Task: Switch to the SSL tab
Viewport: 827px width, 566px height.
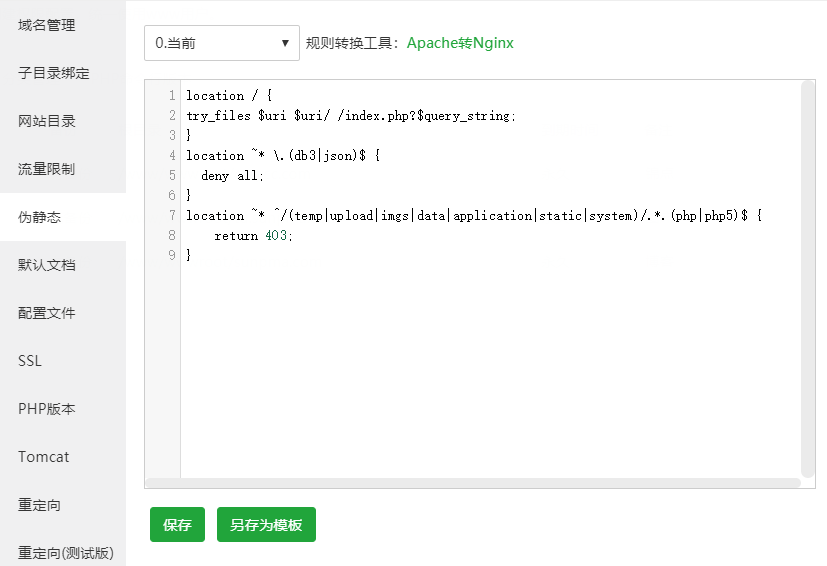Action: [x=30, y=361]
